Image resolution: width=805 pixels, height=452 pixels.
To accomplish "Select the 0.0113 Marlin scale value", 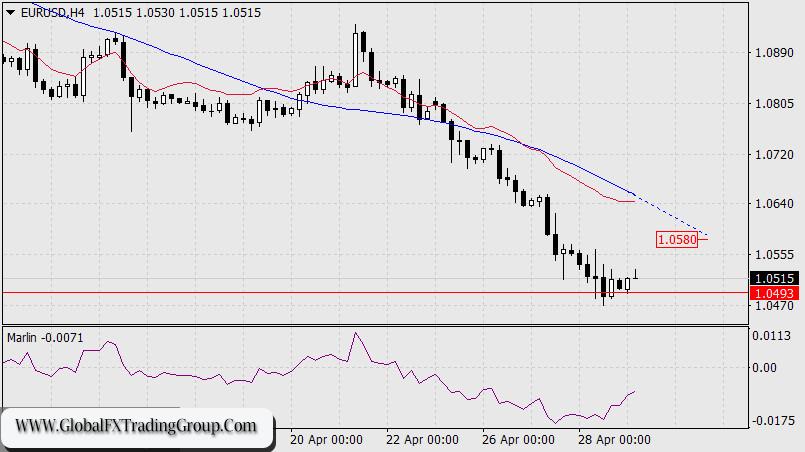I will coord(772,336).
